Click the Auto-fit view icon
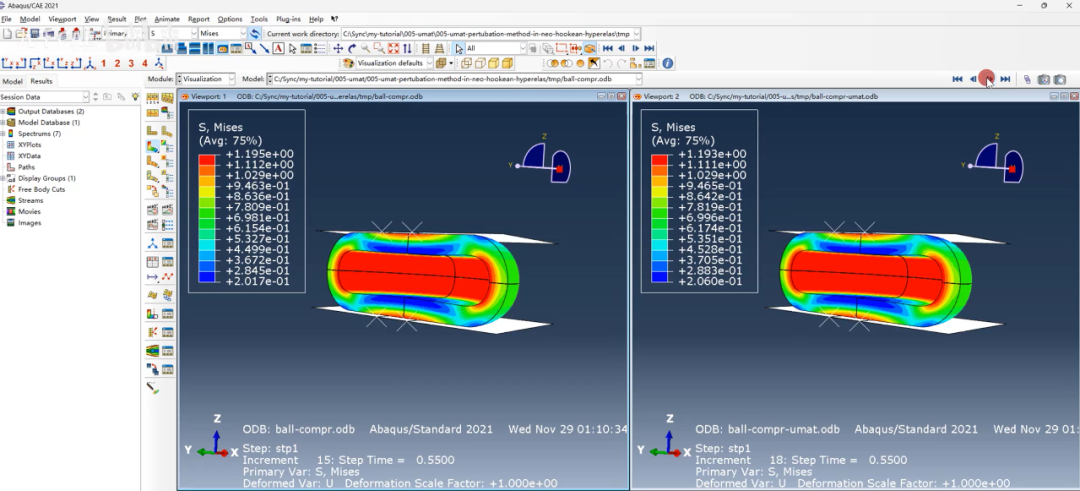The height and width of the screenshot is (491, 1080). pos(395,48)
